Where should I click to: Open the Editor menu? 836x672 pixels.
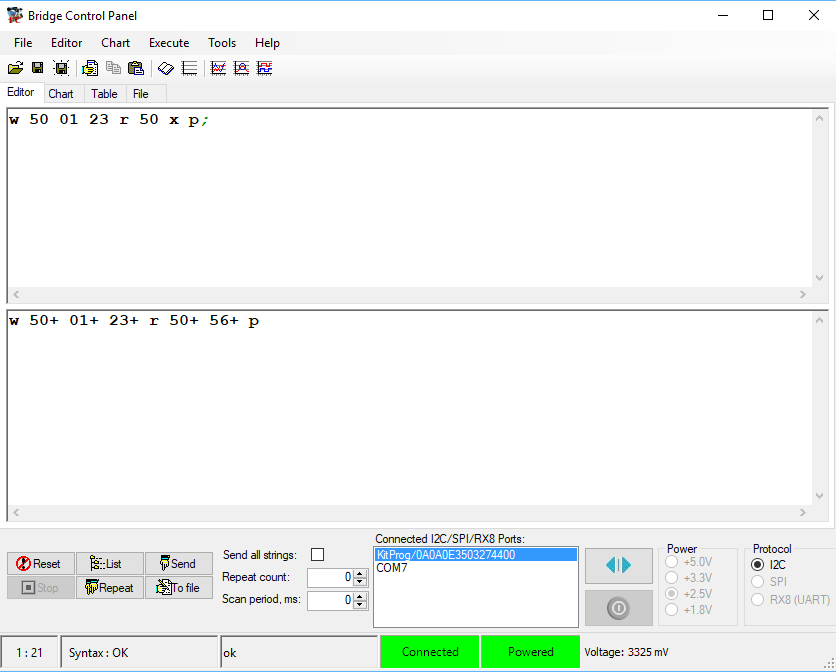click(x=67, y=43)
